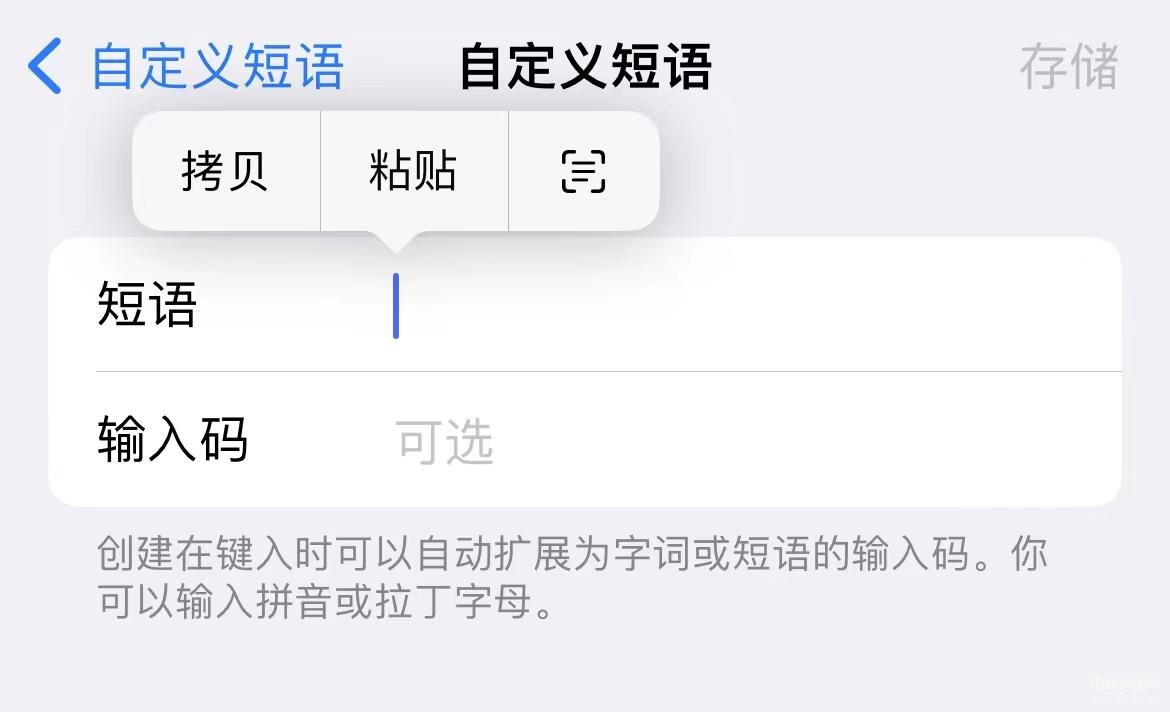Image resolution: width=1170 pixels, height=712 pixels.
Task: Go back via blue 自定义短语 label
Action: 217,66
